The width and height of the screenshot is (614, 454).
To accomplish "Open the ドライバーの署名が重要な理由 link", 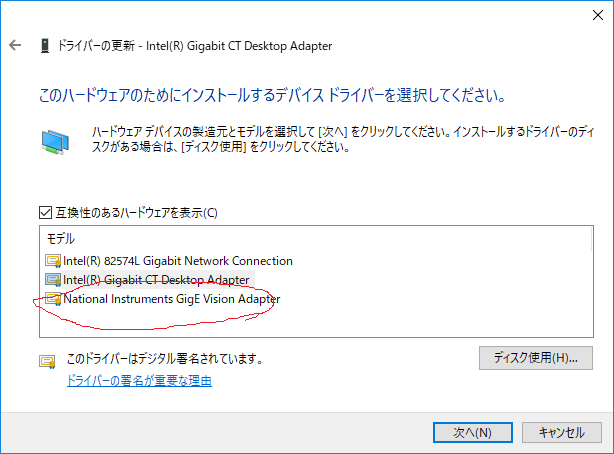I will (139, 381).
